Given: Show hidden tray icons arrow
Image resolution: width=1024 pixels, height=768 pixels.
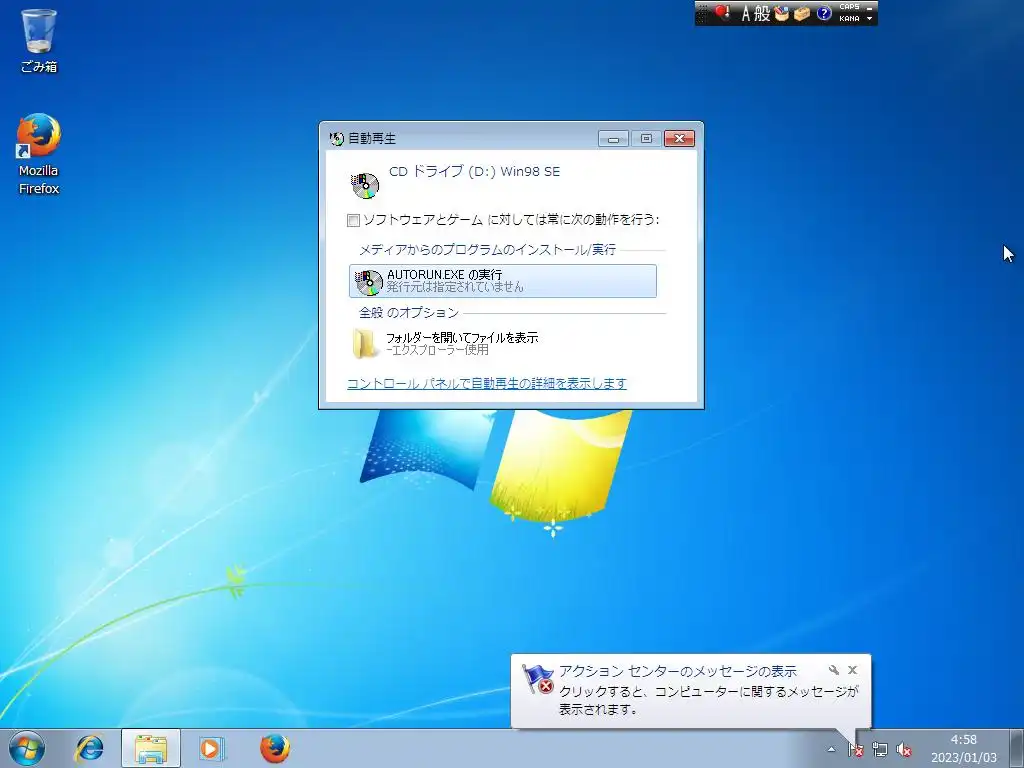Looking at the screenshot, I should point(831,749).
